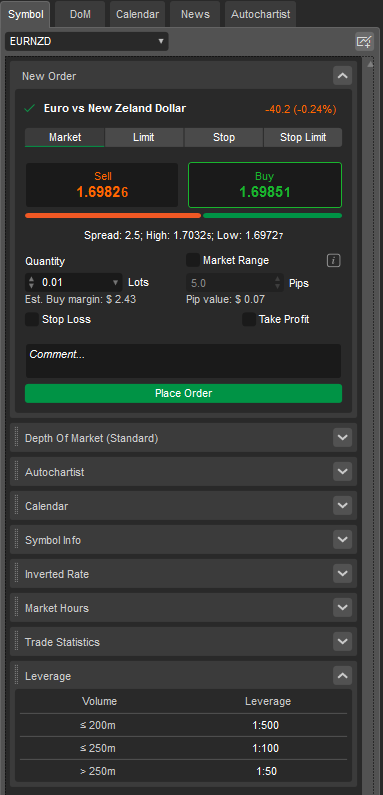
Task: Enable the Take Profit checkbox
Action: click(249, 319)
